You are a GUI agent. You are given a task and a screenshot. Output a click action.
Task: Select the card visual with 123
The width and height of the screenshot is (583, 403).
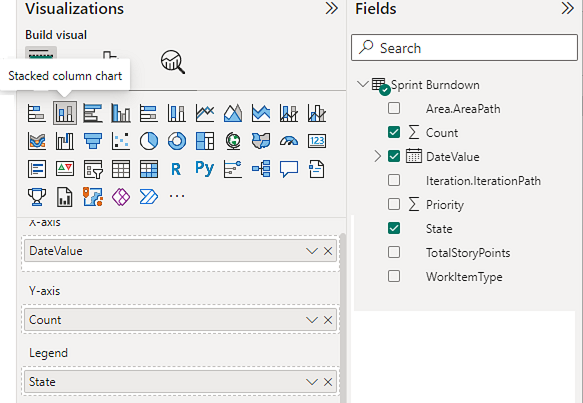pyautogui.click(x=317, y=141)
